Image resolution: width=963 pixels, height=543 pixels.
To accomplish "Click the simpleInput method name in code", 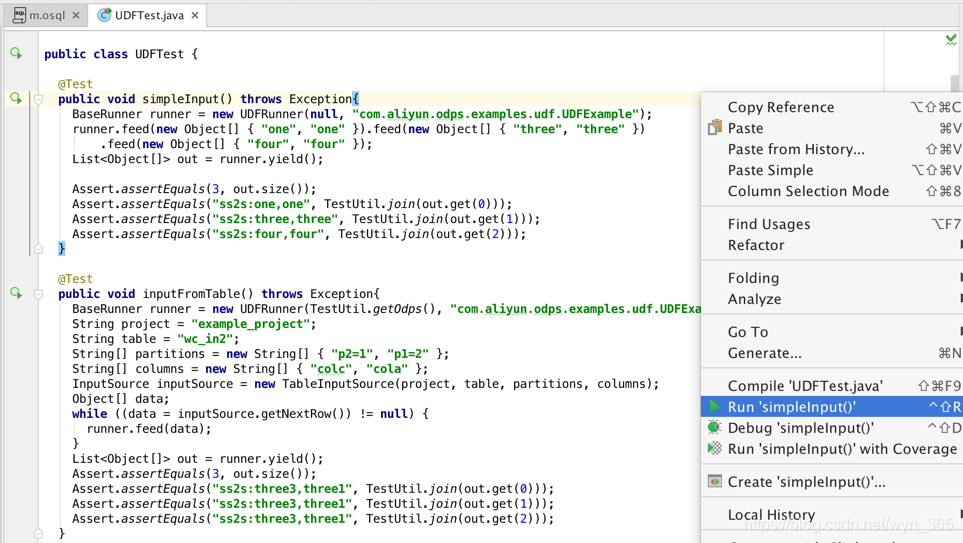I will [x=181, y=99].
